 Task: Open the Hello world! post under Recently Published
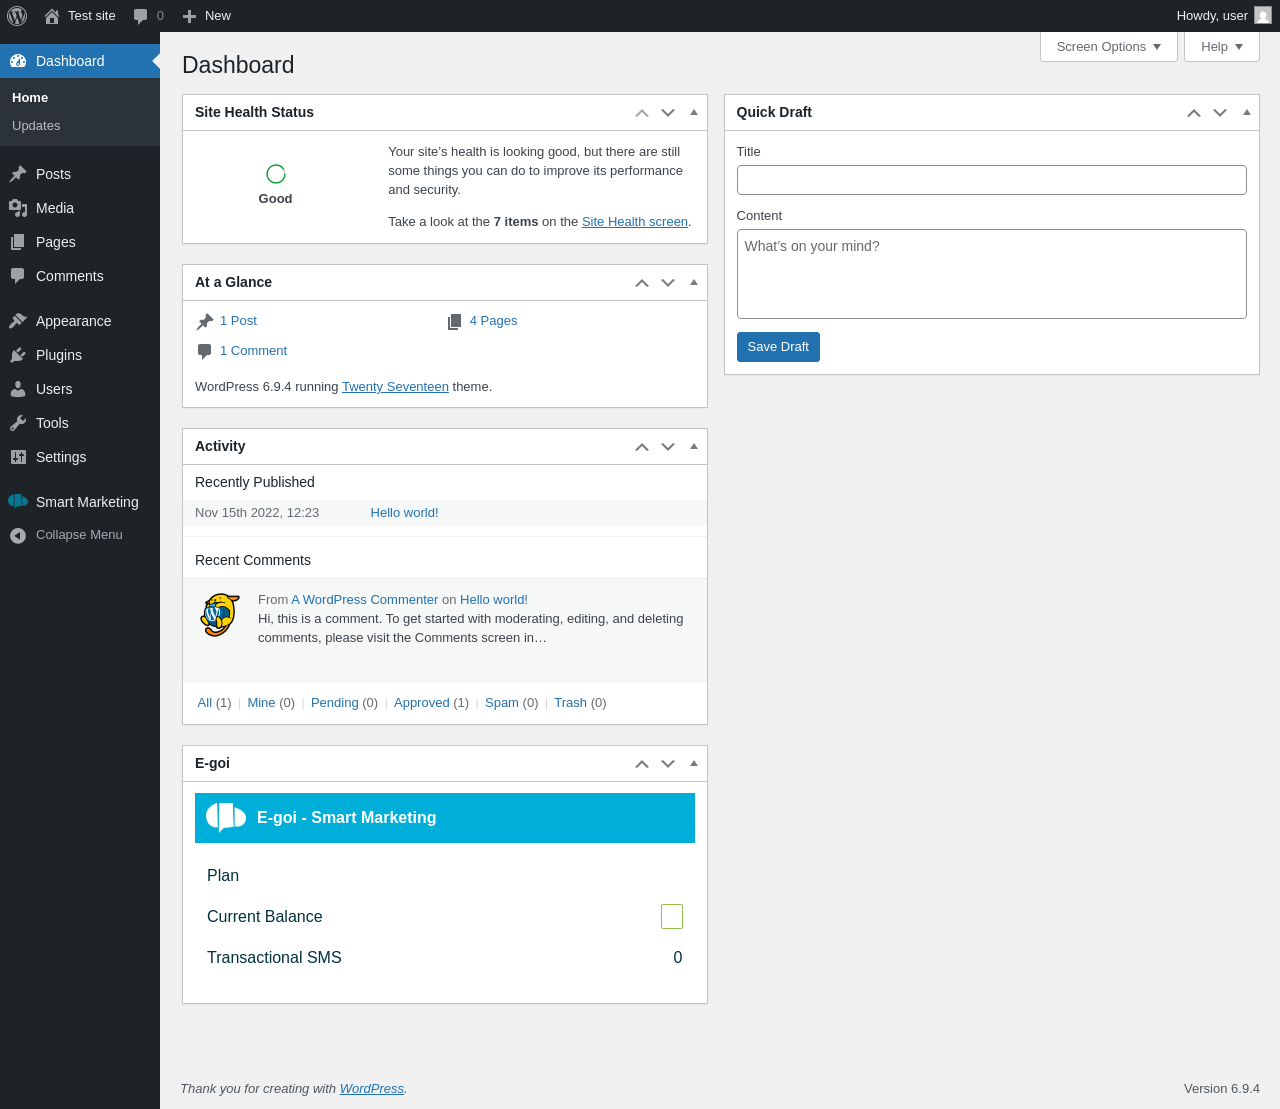[404, 513]
